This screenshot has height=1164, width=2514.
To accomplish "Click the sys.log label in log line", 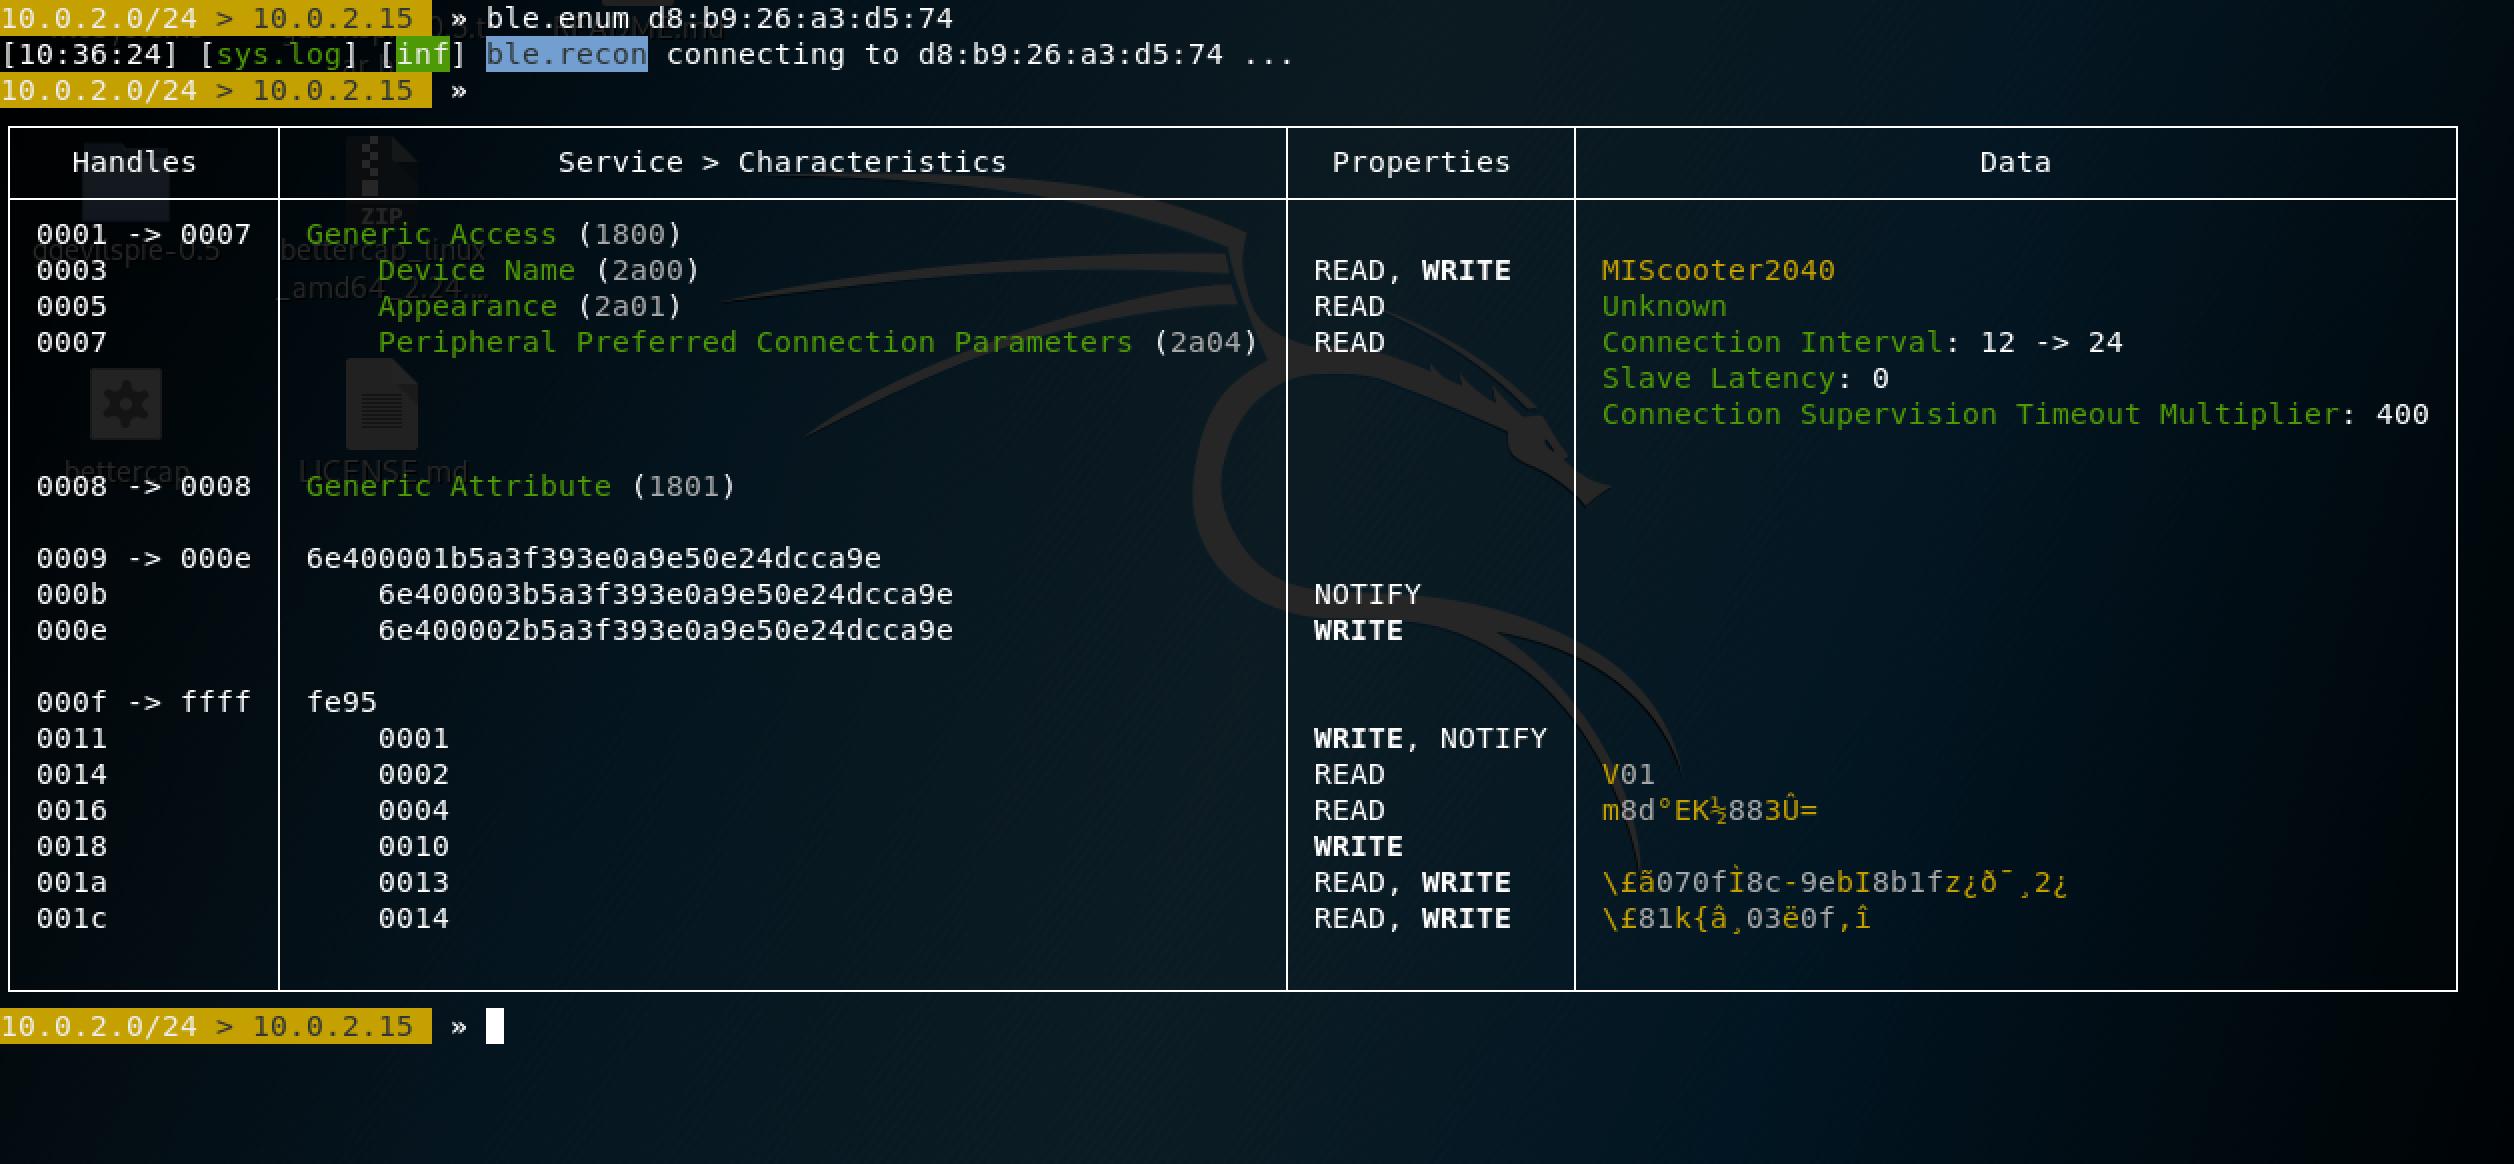I will (279, 54).
